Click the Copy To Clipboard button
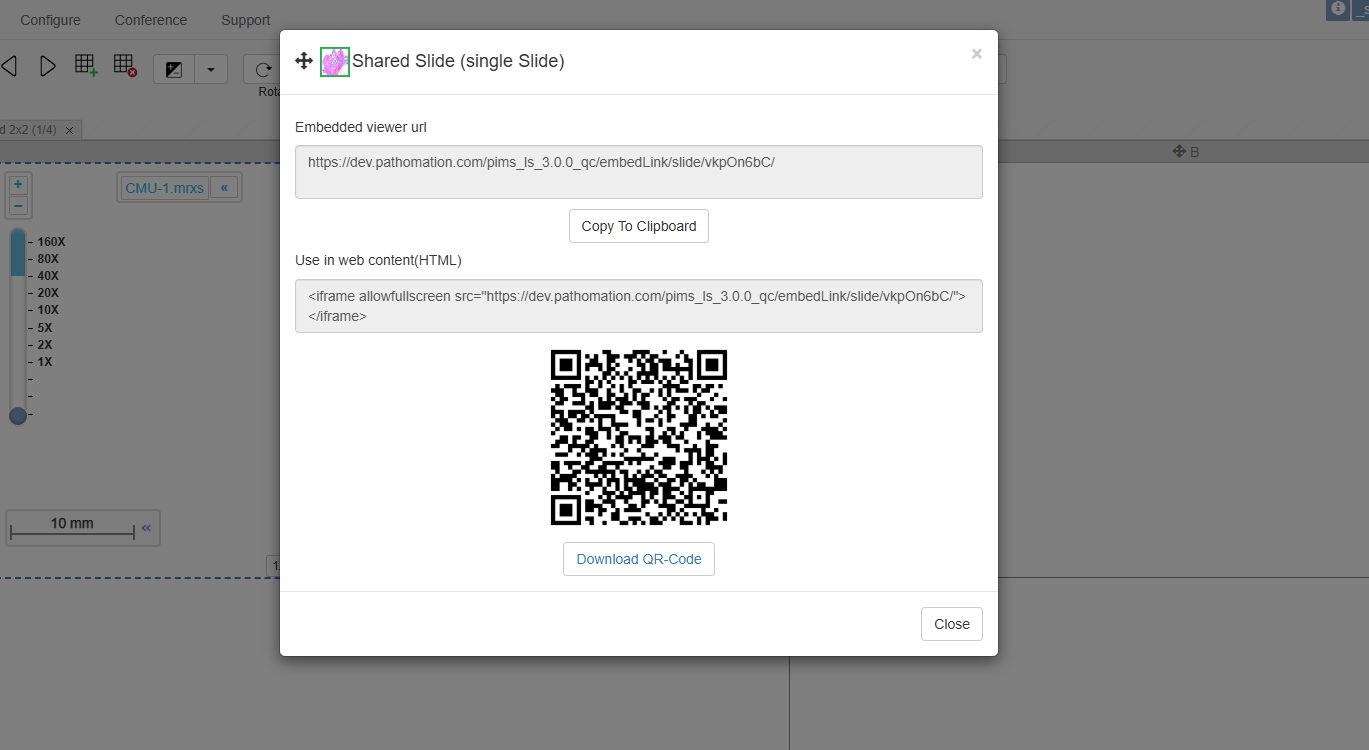The height and width of the screenshot is (750, 1369). pos(638,226)
